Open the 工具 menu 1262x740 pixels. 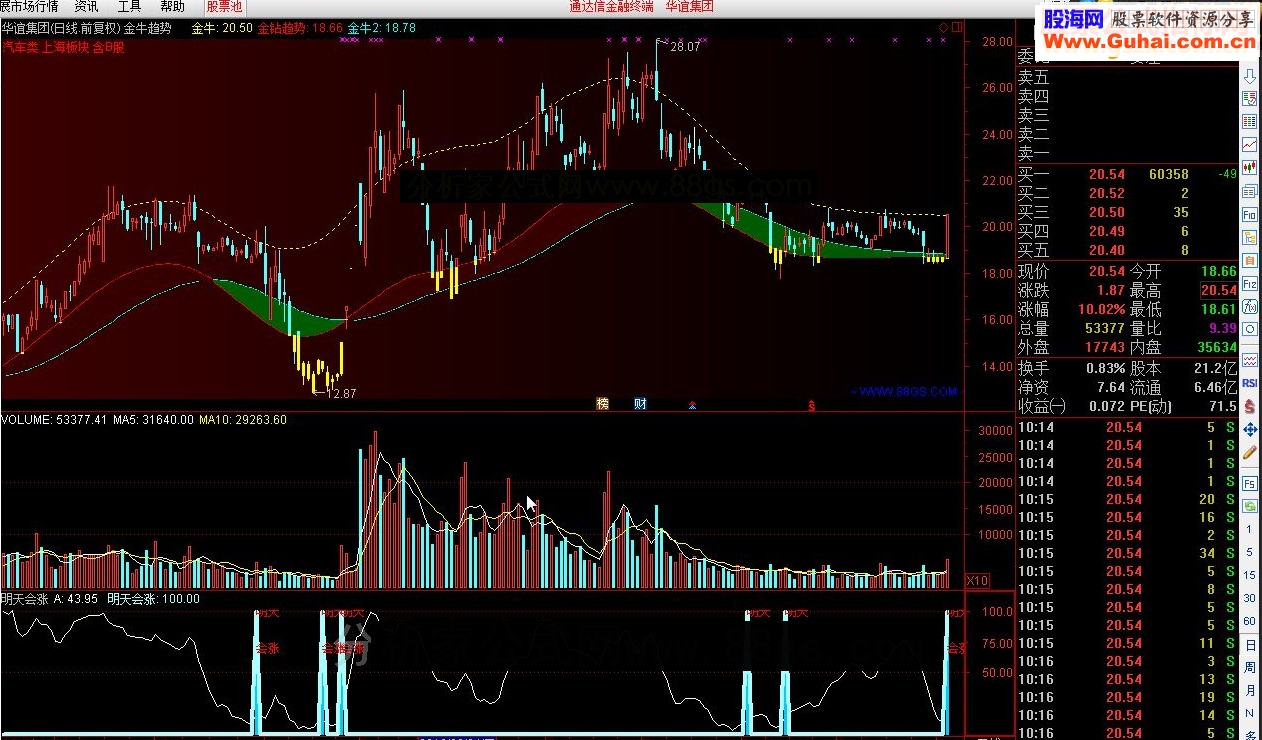point(129,6)
